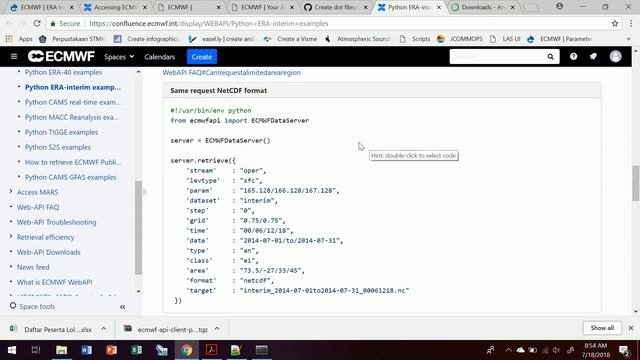Open Python TIGGE examples link
Image resolution: width=640 pixels, height=360 pixels.
tap(61, 132)
